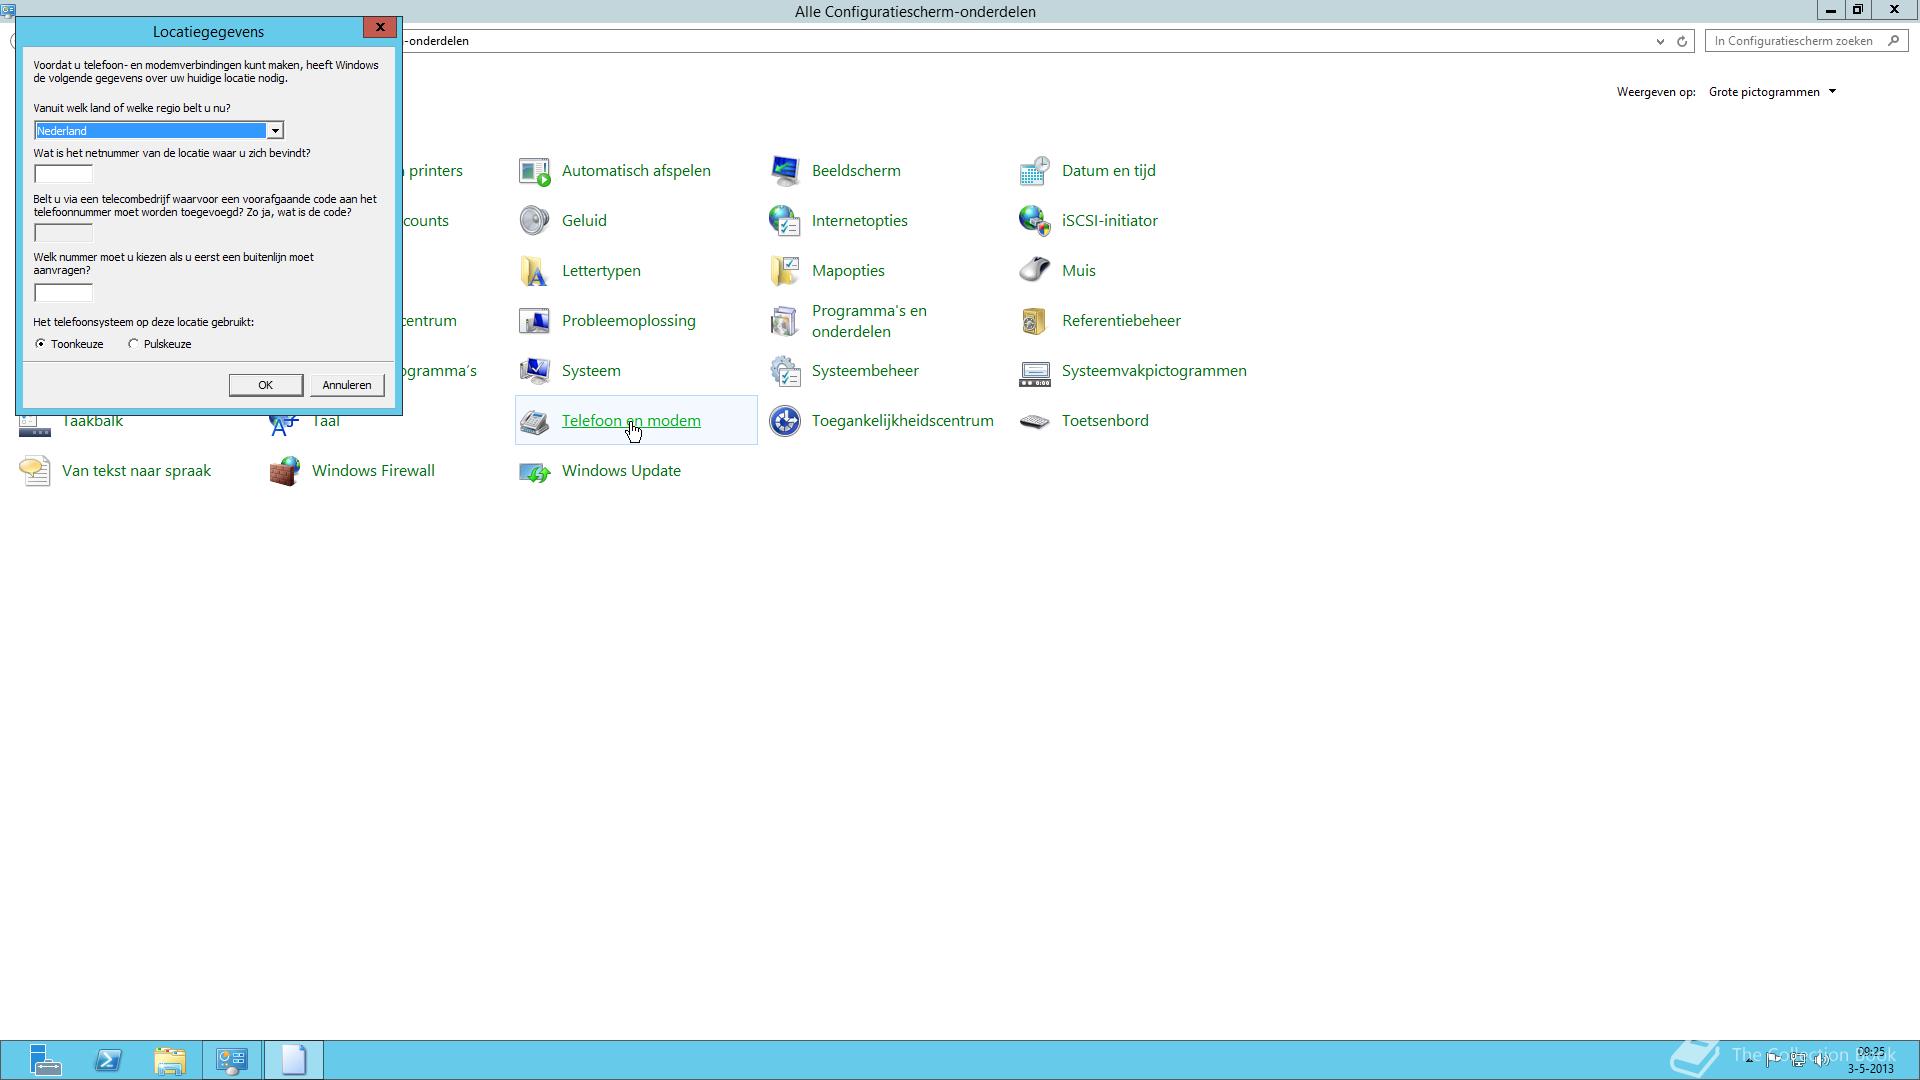Image resolution: width=1920 pixels, height=1080 pixels.
Task: Open the Toegankelijkheidscentrum icon
Action: [785, 421]
